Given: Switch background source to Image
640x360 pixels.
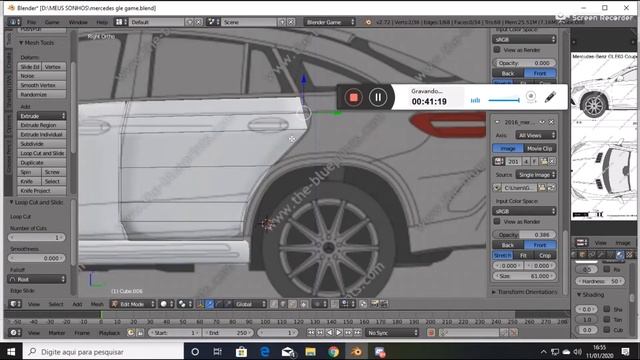Looking at the screenshot, I should 508,148.
